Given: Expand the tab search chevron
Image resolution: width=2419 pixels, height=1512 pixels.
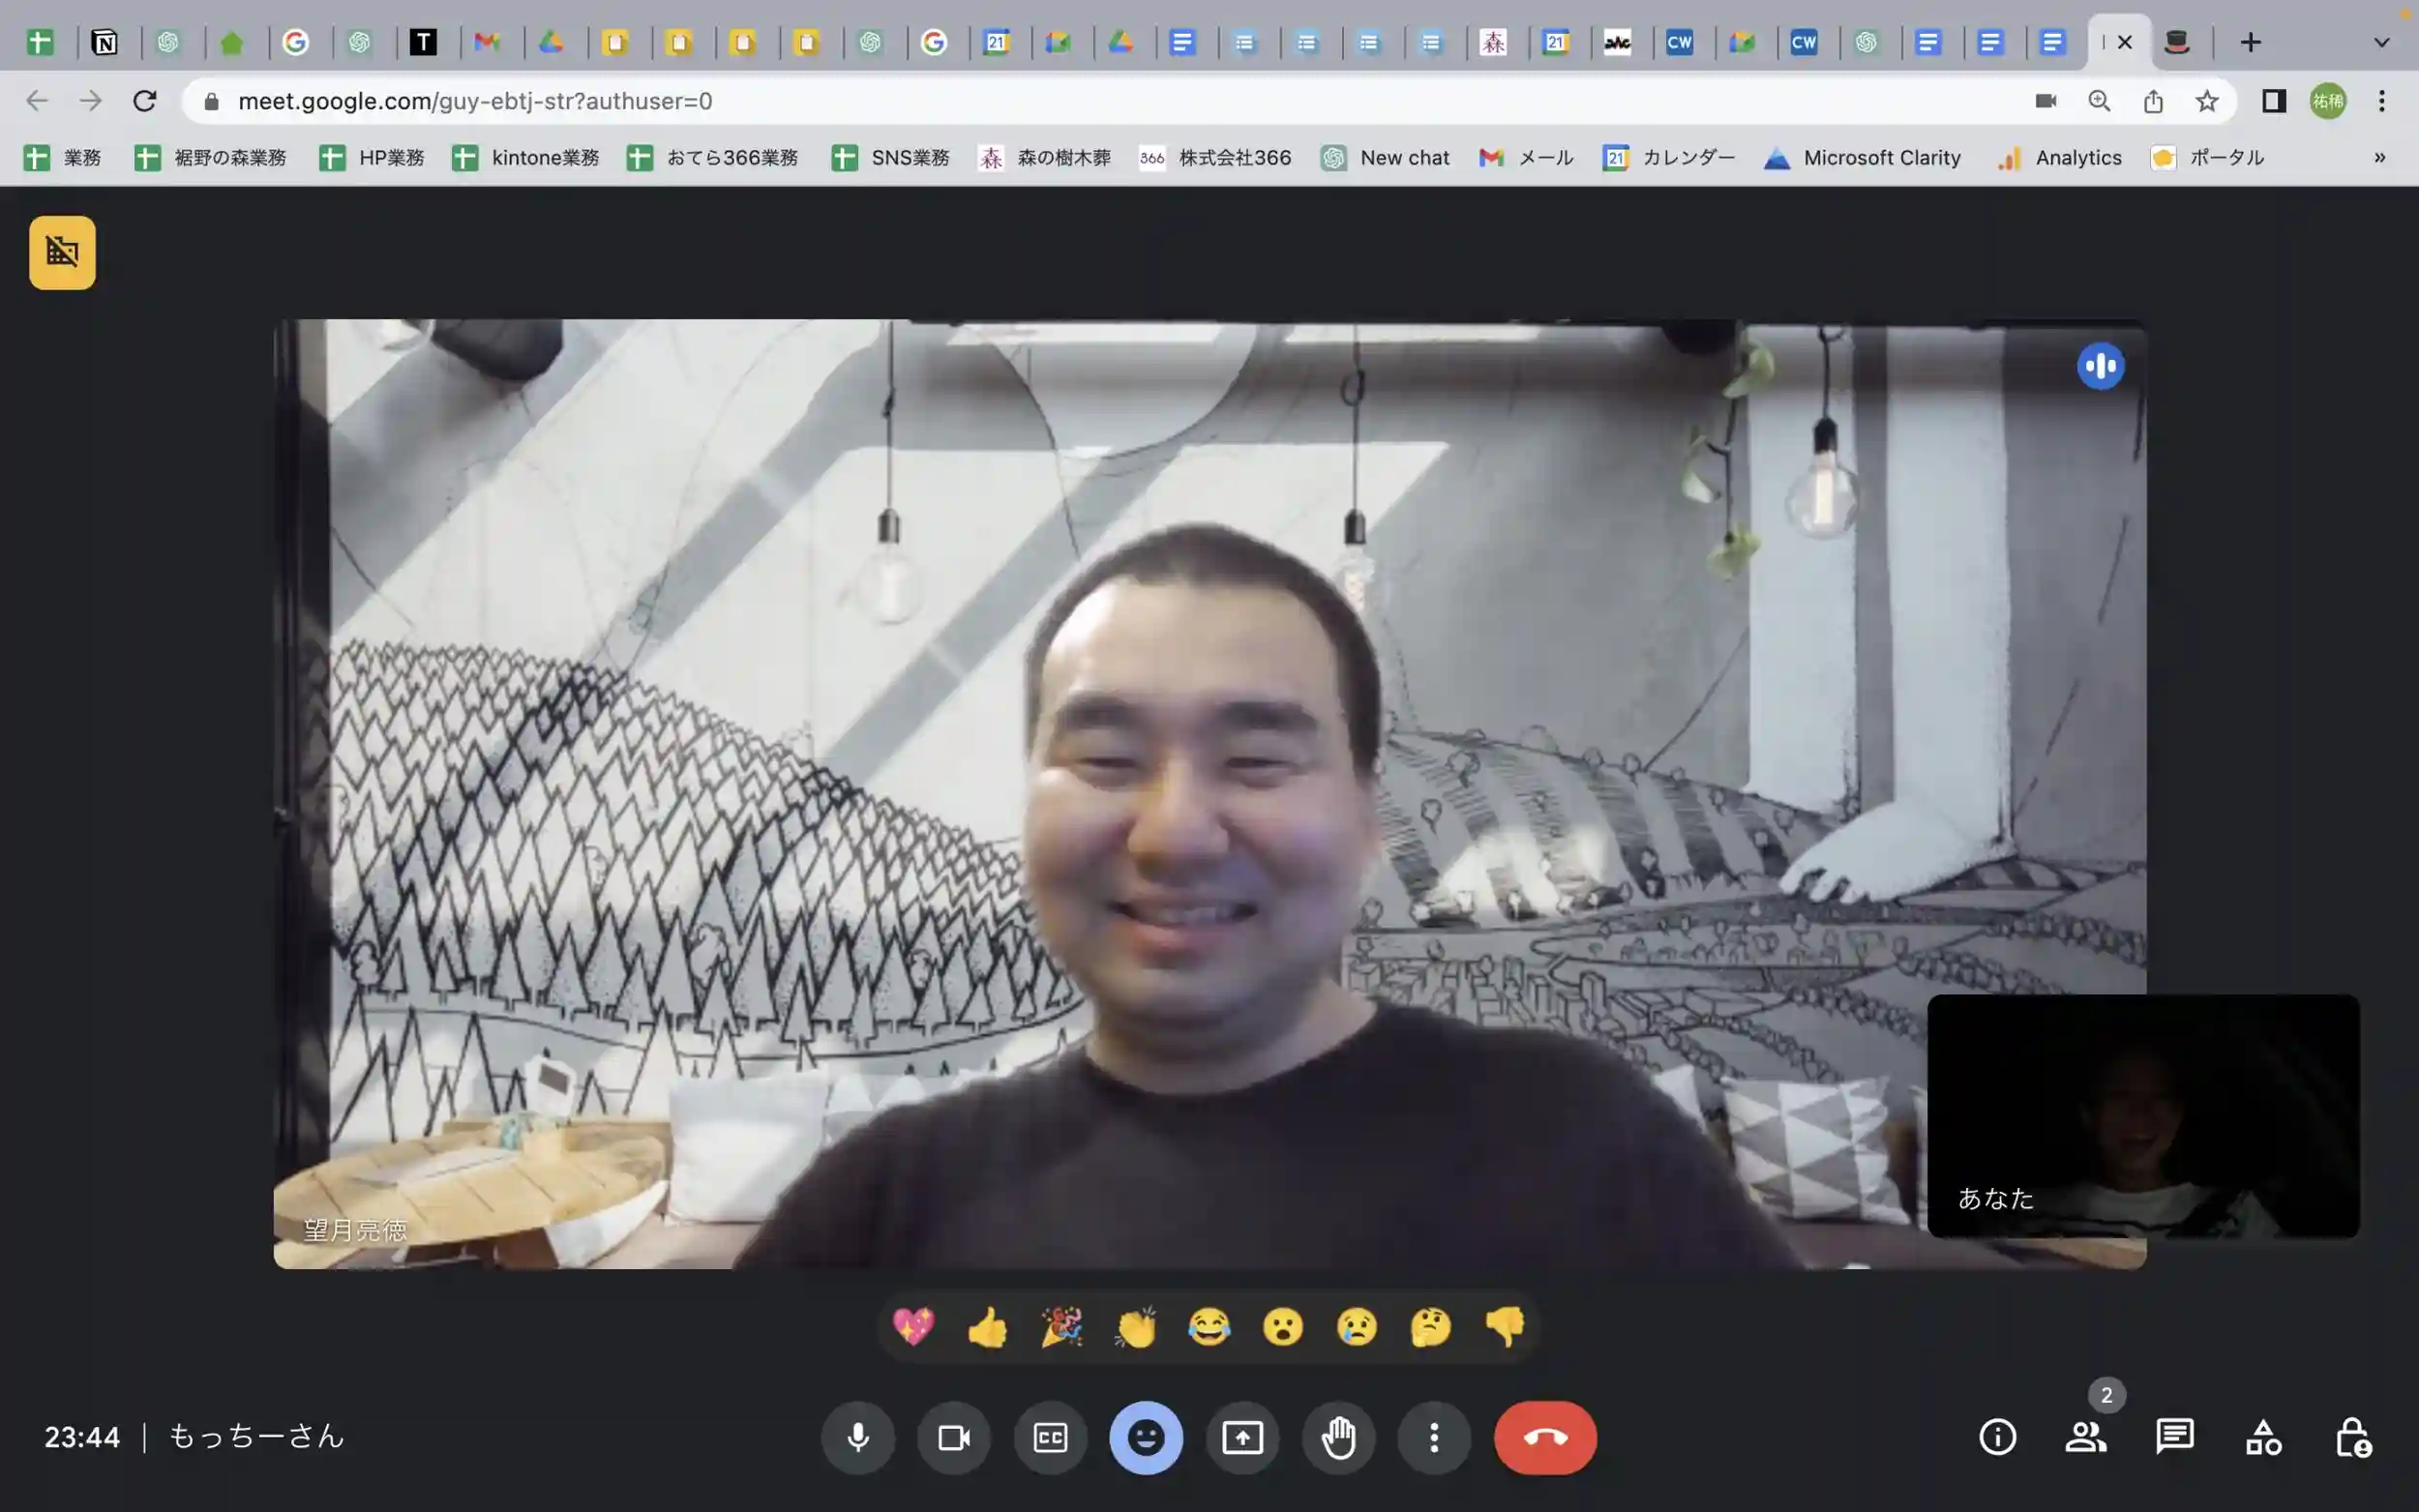Looking at the screenshot, I should [2381, 42].
